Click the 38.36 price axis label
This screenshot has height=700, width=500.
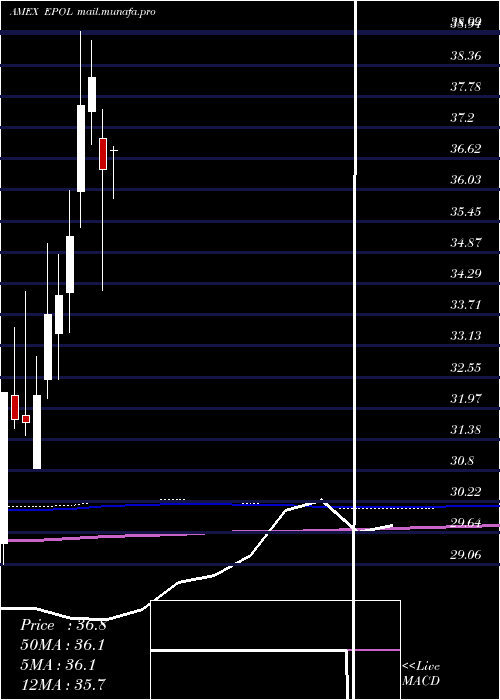point(466,56)
